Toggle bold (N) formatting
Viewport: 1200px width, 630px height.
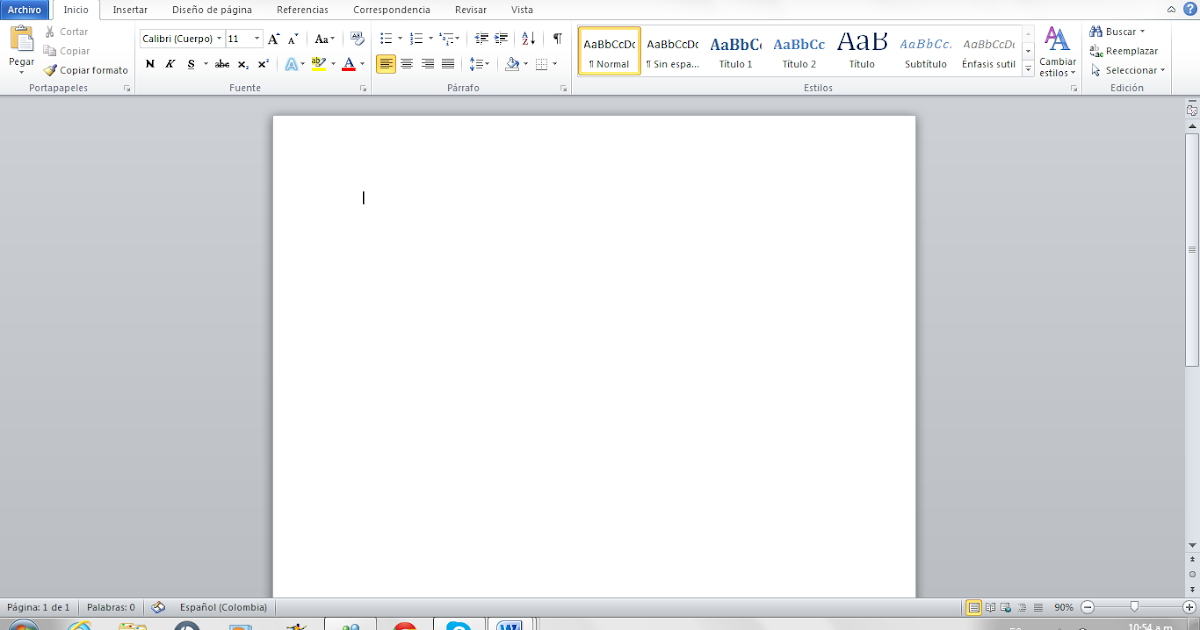pos(150,64)
